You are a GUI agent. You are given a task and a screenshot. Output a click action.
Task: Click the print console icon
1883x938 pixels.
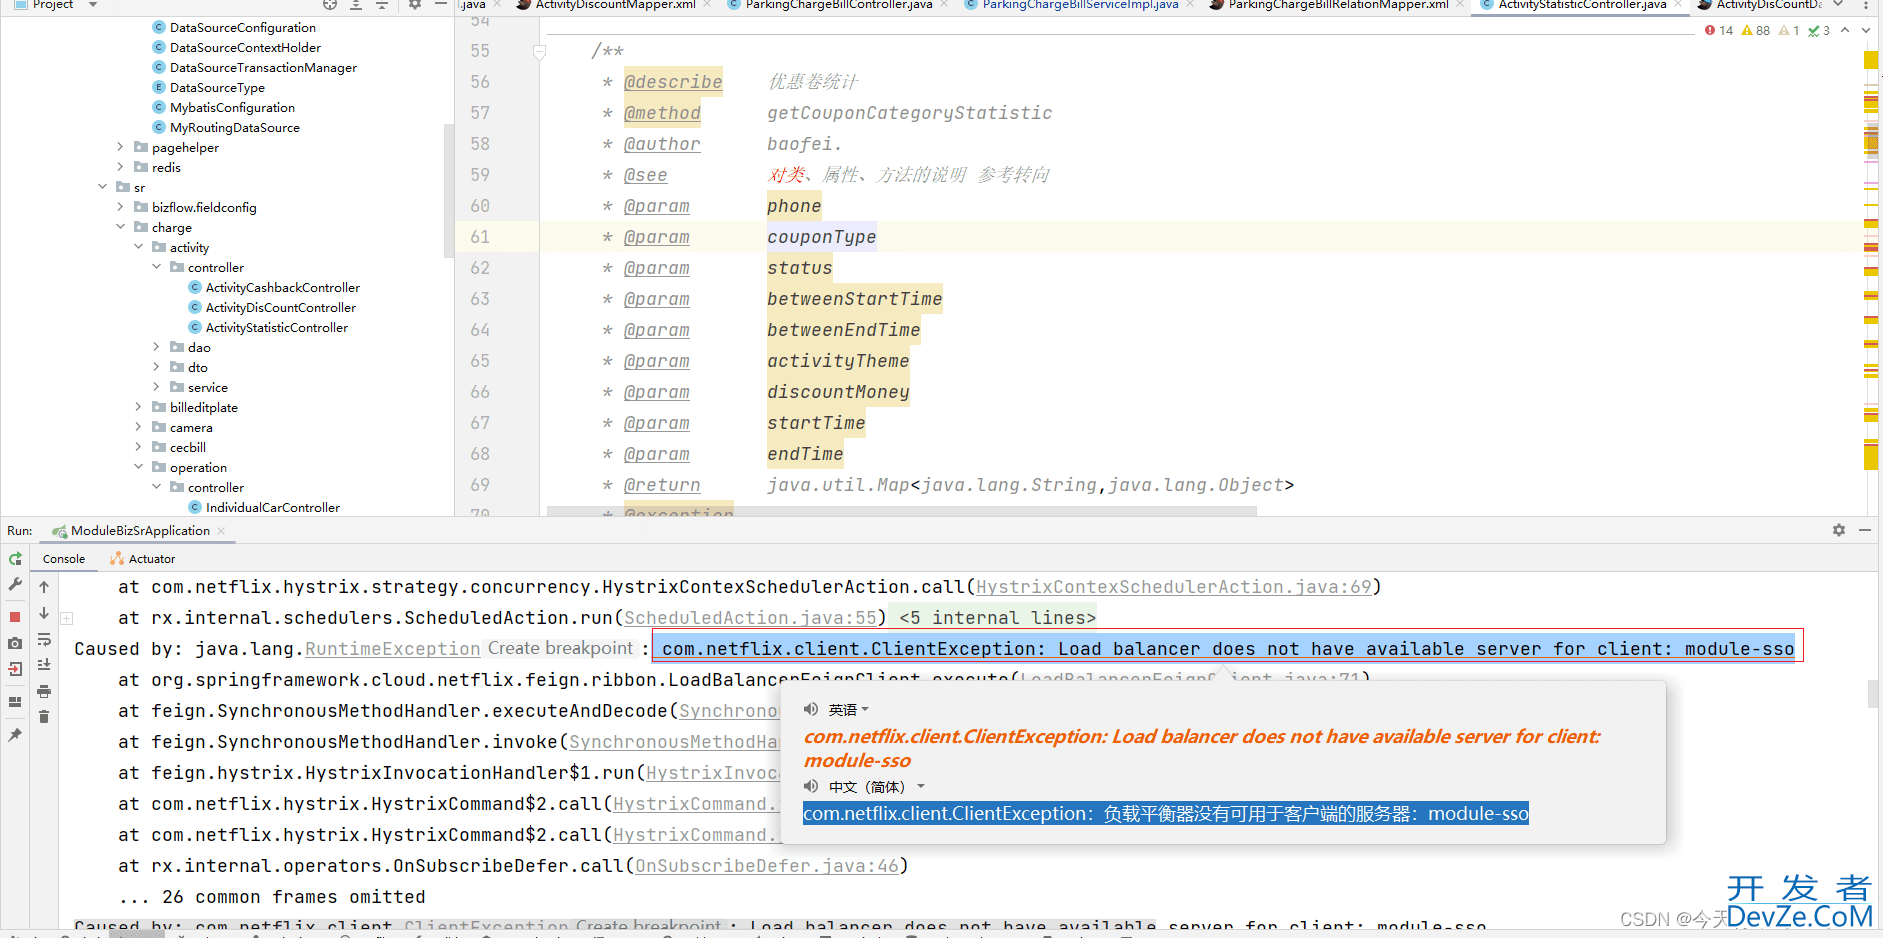click(44, 691)
